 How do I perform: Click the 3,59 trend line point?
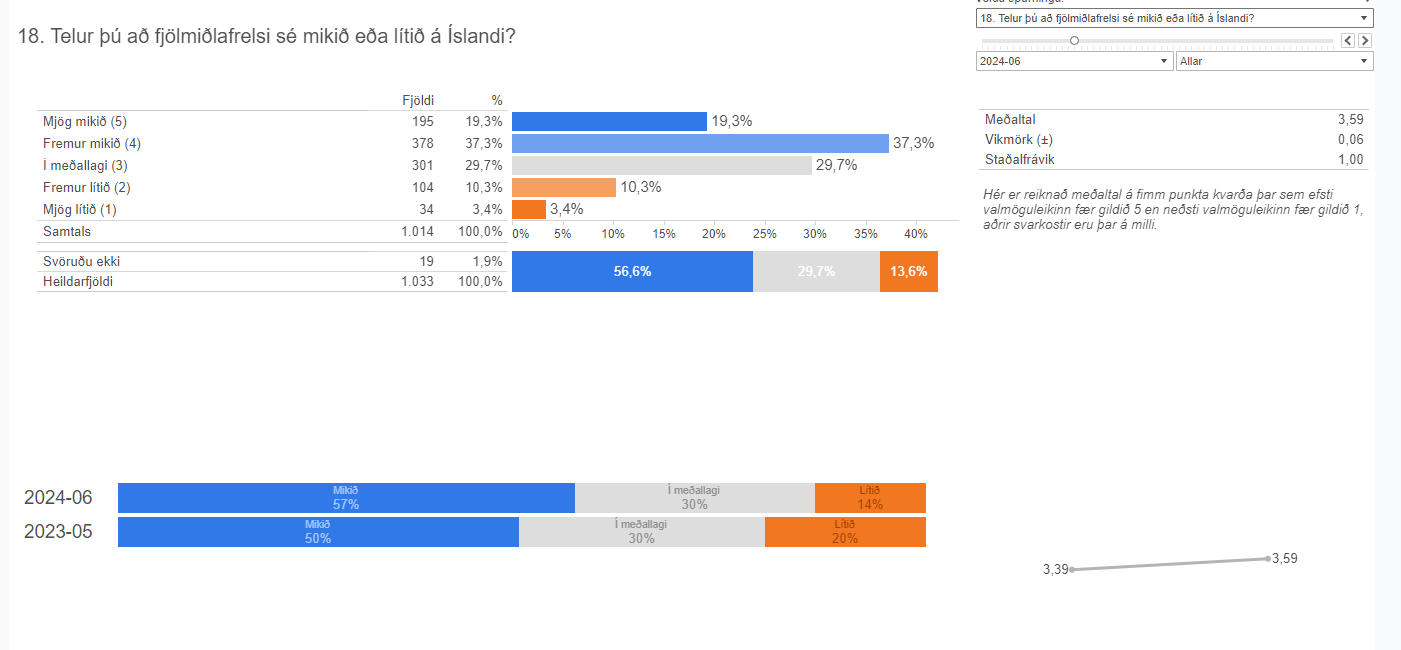point(1268,558)
